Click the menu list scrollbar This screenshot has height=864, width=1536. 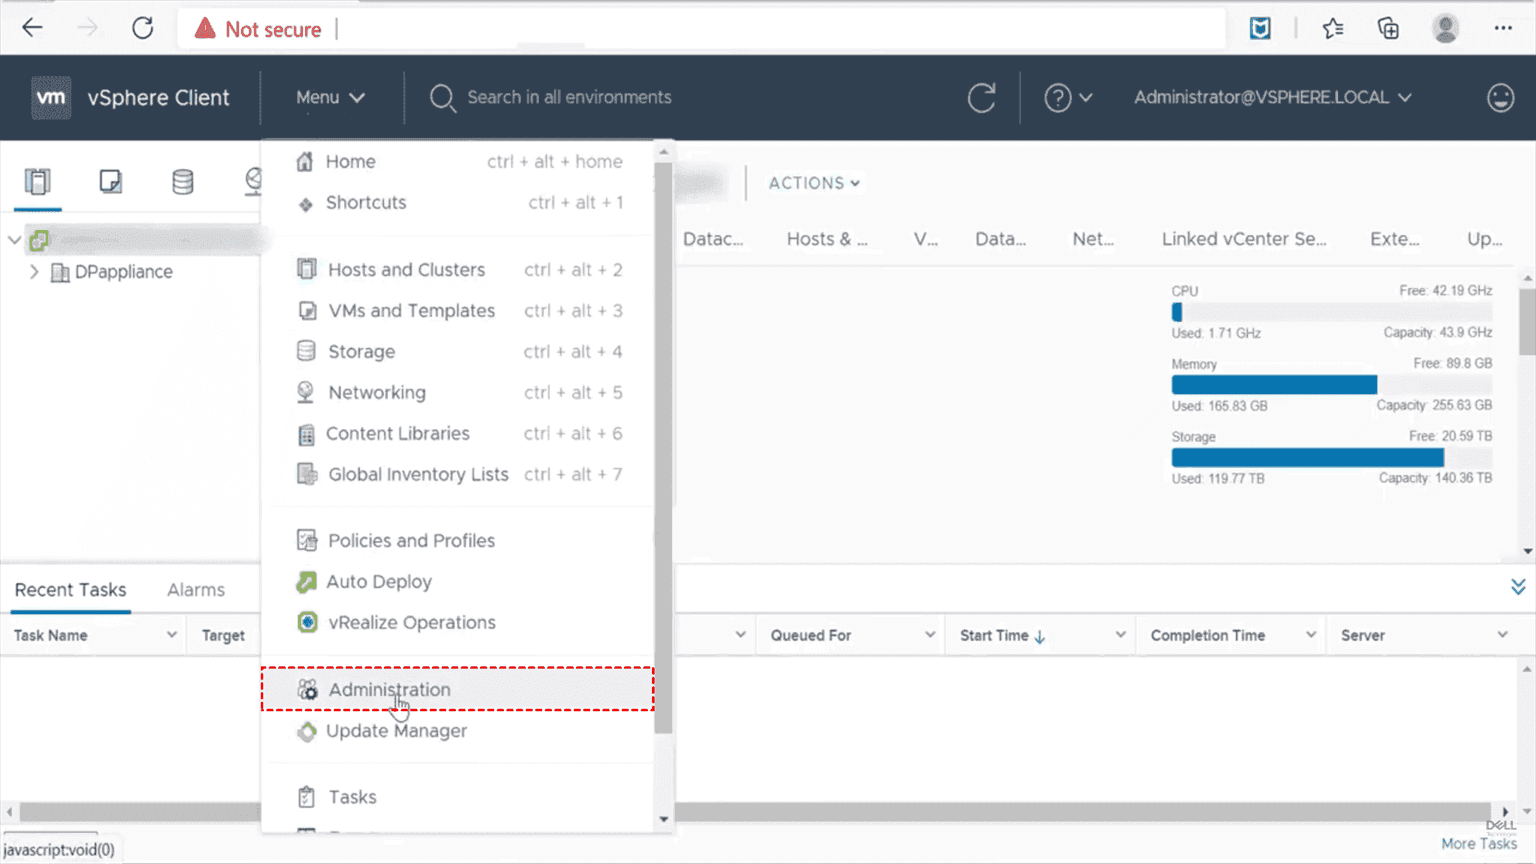[x=664, y=448]
